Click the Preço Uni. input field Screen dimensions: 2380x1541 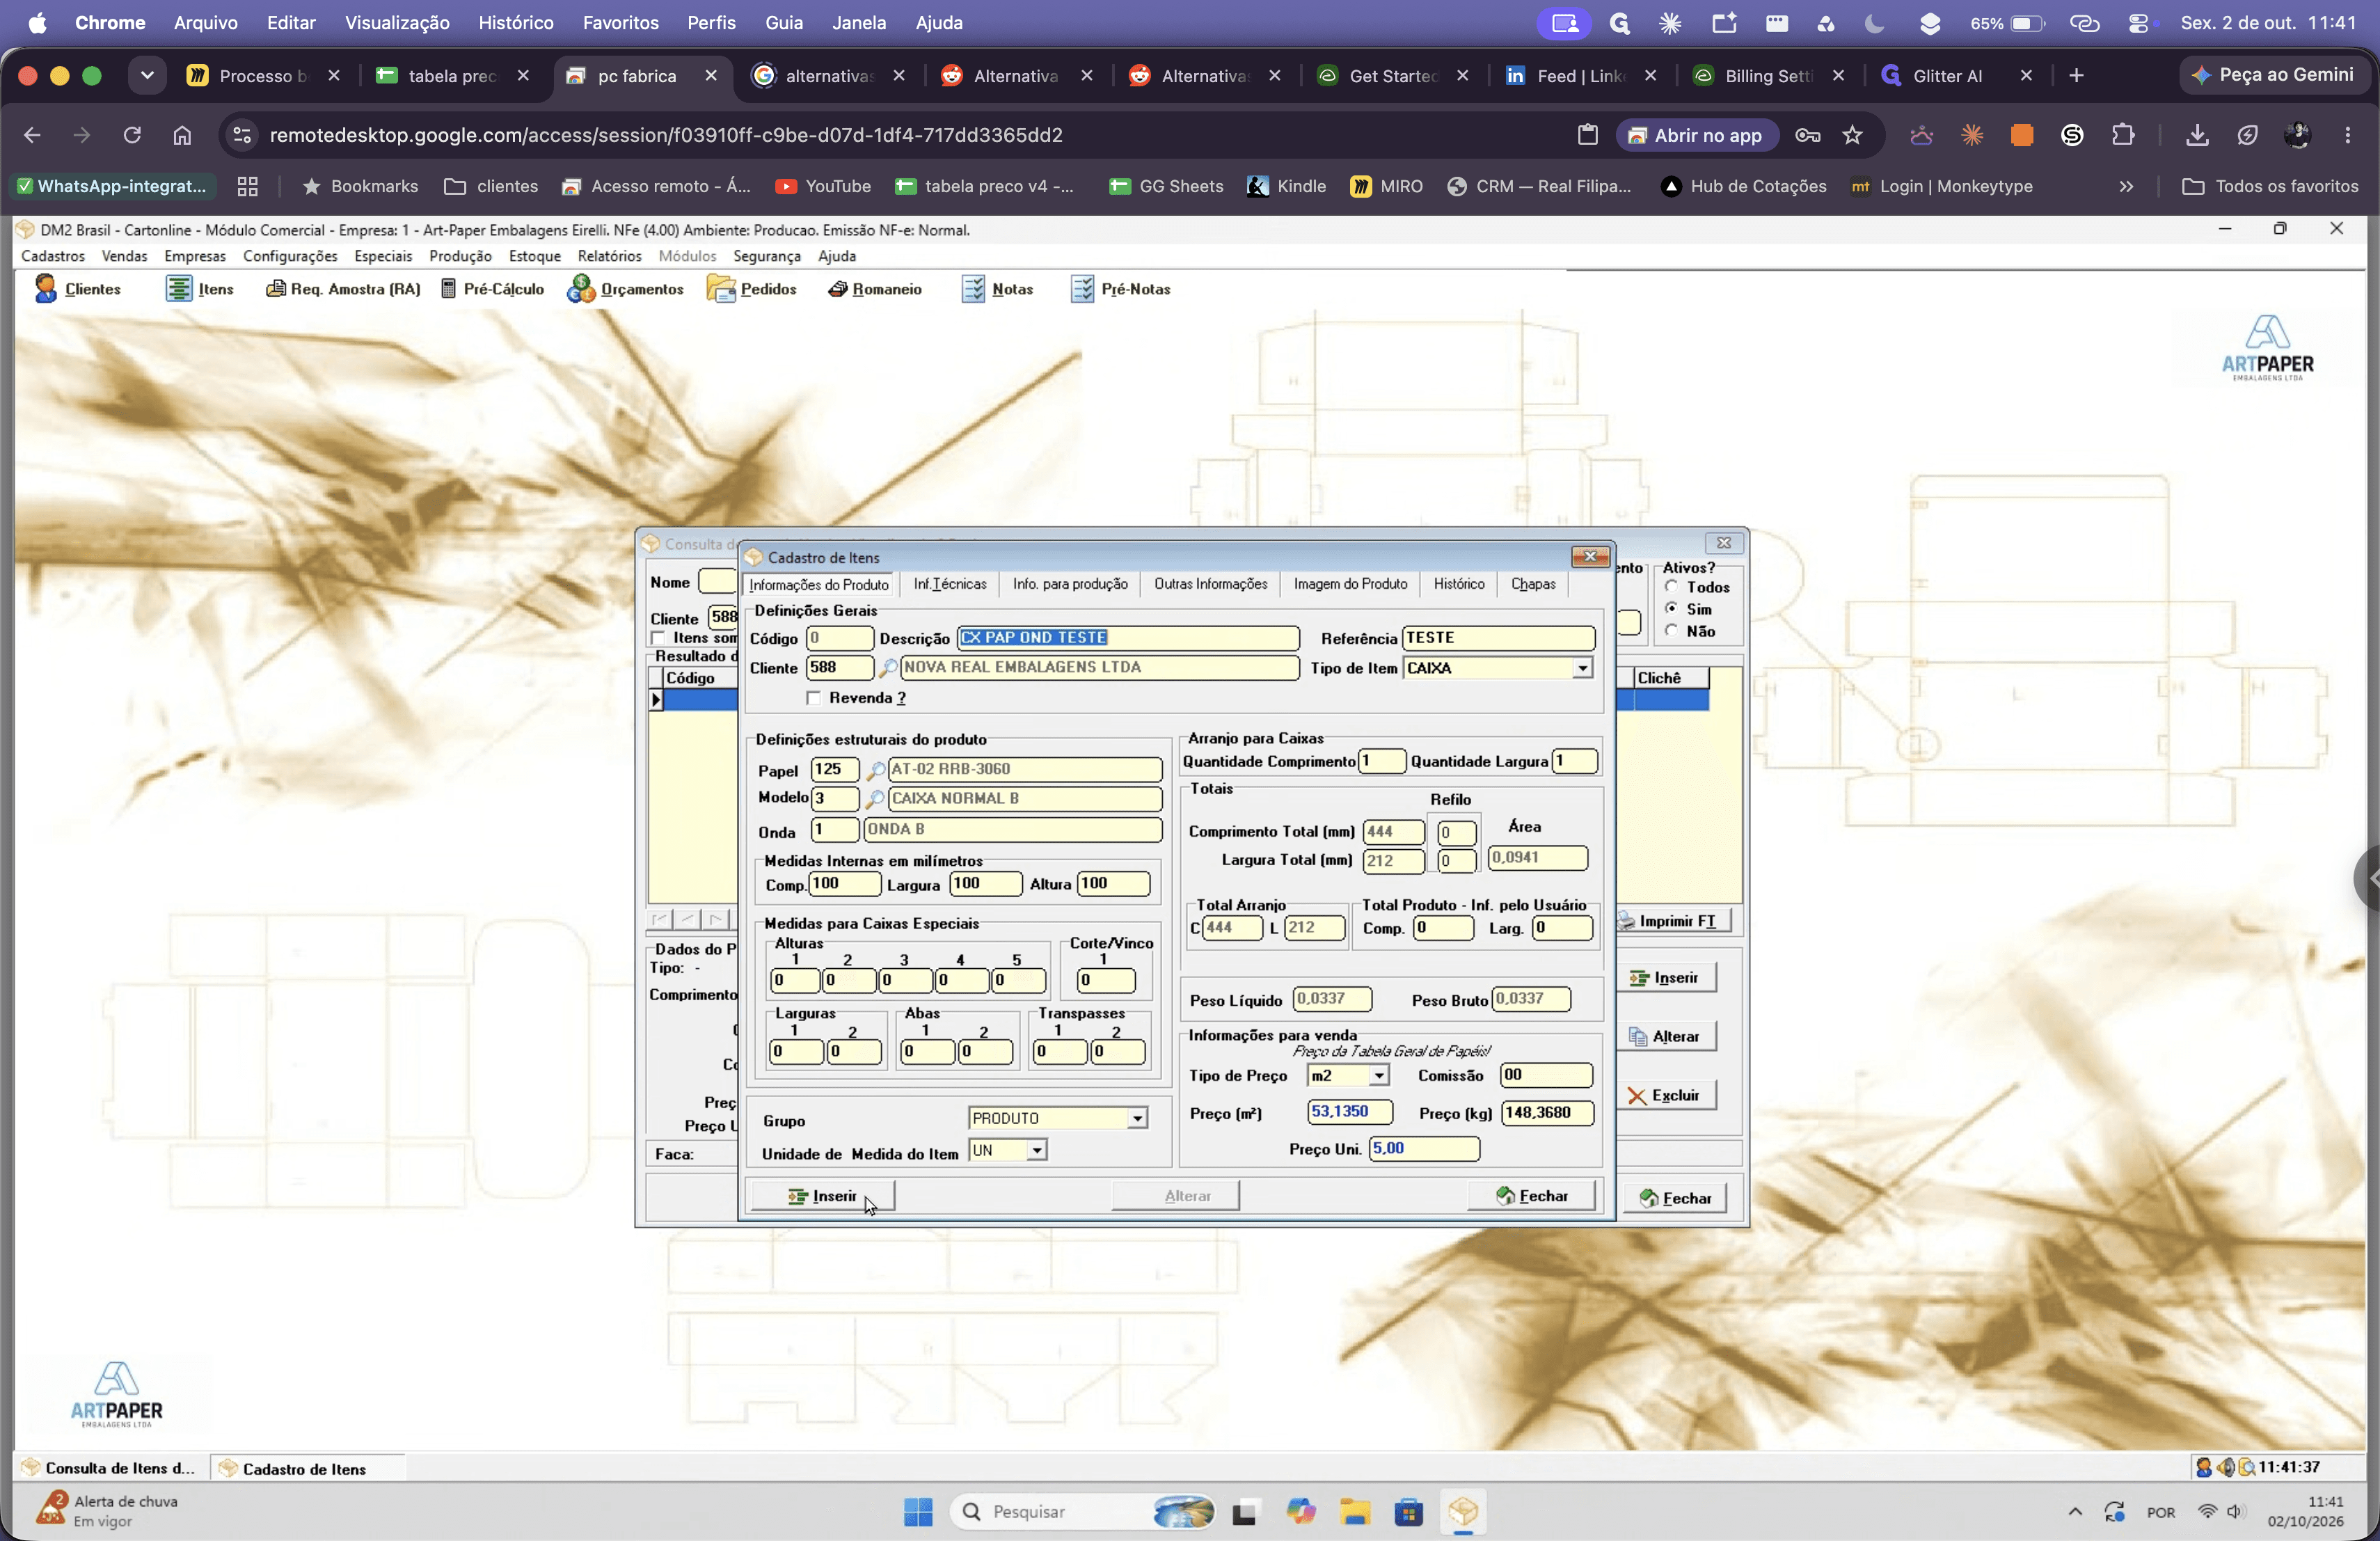[x=1424, y=1149]
